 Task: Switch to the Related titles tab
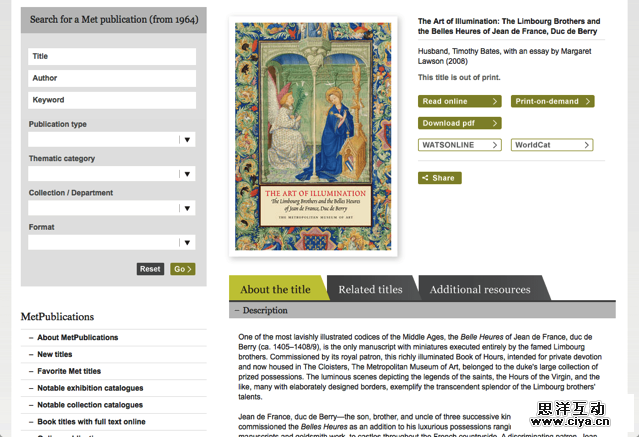tap(370, 289)
